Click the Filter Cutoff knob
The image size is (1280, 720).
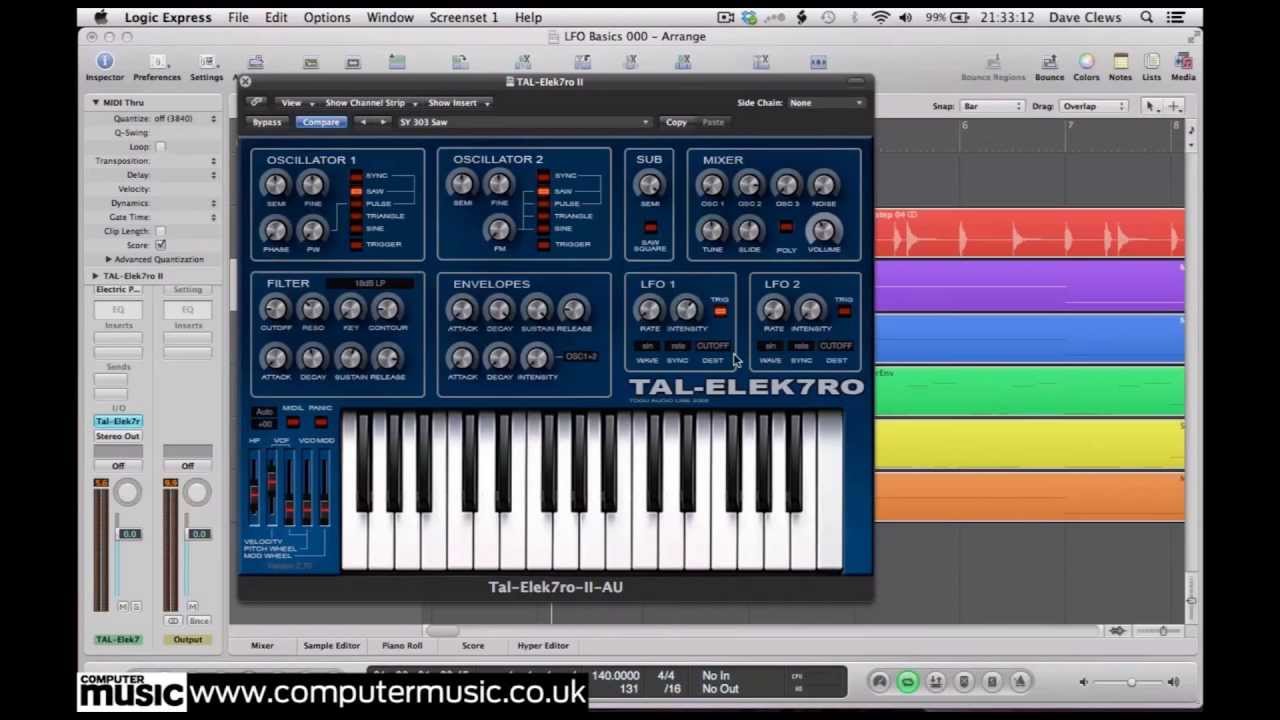275,309
